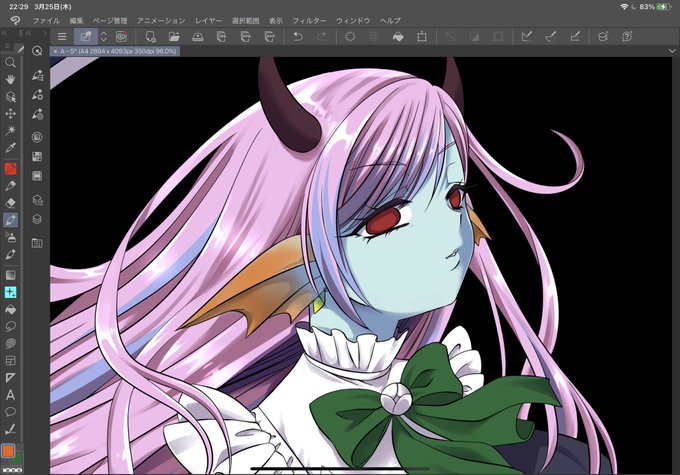Select the Decoration brush tool
Viewport: 680px width, 475px height.
pos(10,254)
